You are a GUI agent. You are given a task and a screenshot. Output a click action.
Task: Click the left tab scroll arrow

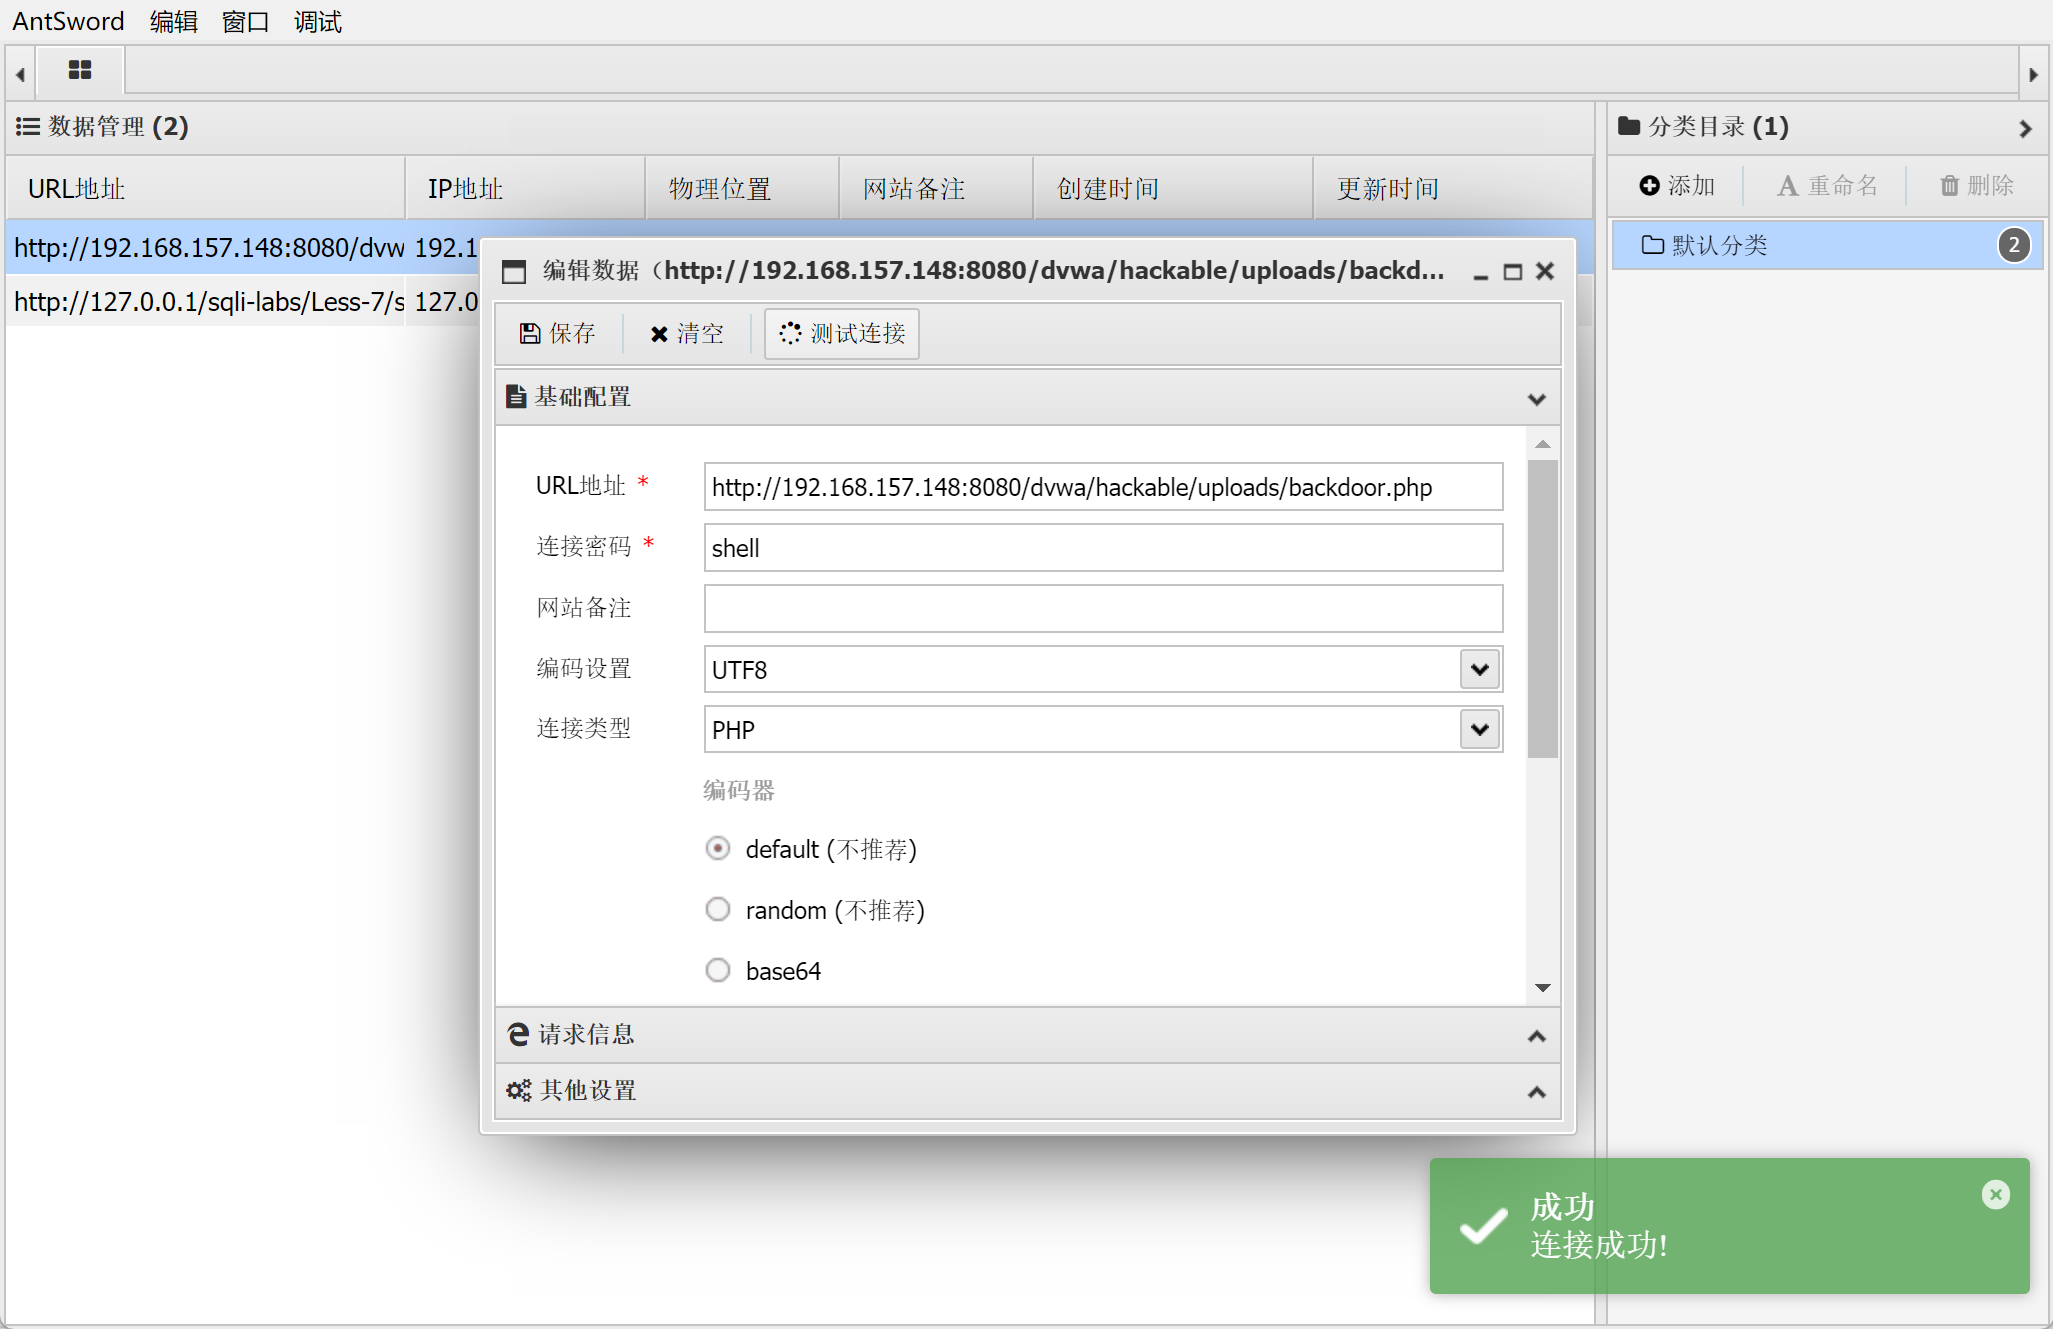click(x=20, y=74)
